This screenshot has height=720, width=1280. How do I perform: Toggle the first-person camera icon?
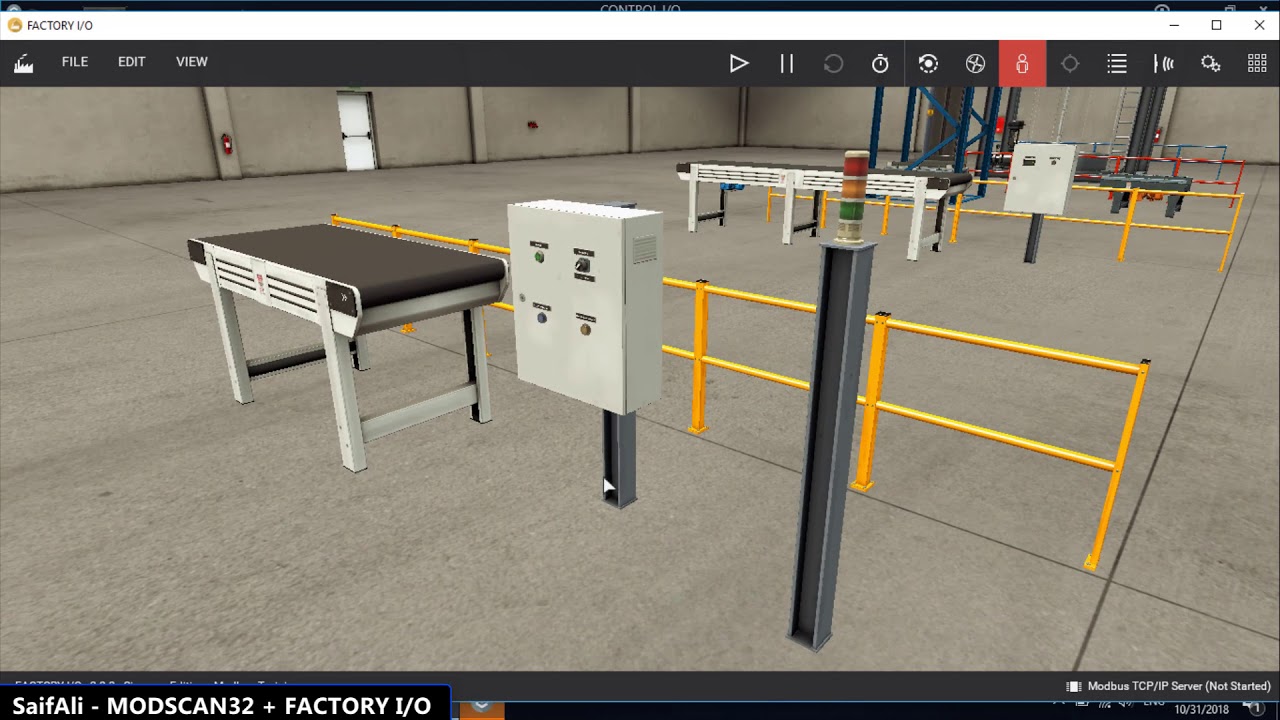[x=1022, y=64]
